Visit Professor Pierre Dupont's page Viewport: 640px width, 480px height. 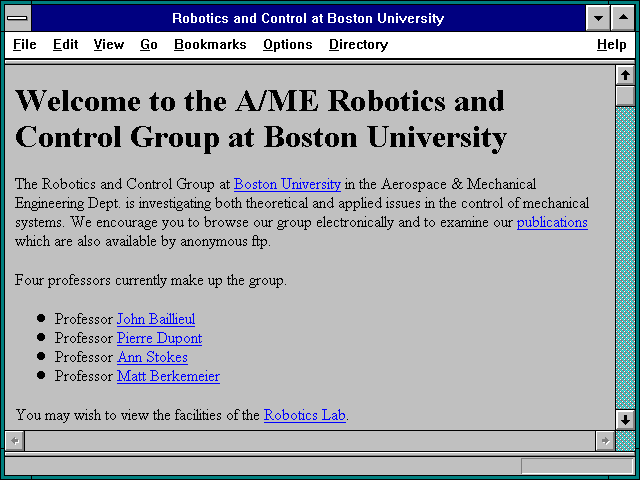[x=159, y=338]
